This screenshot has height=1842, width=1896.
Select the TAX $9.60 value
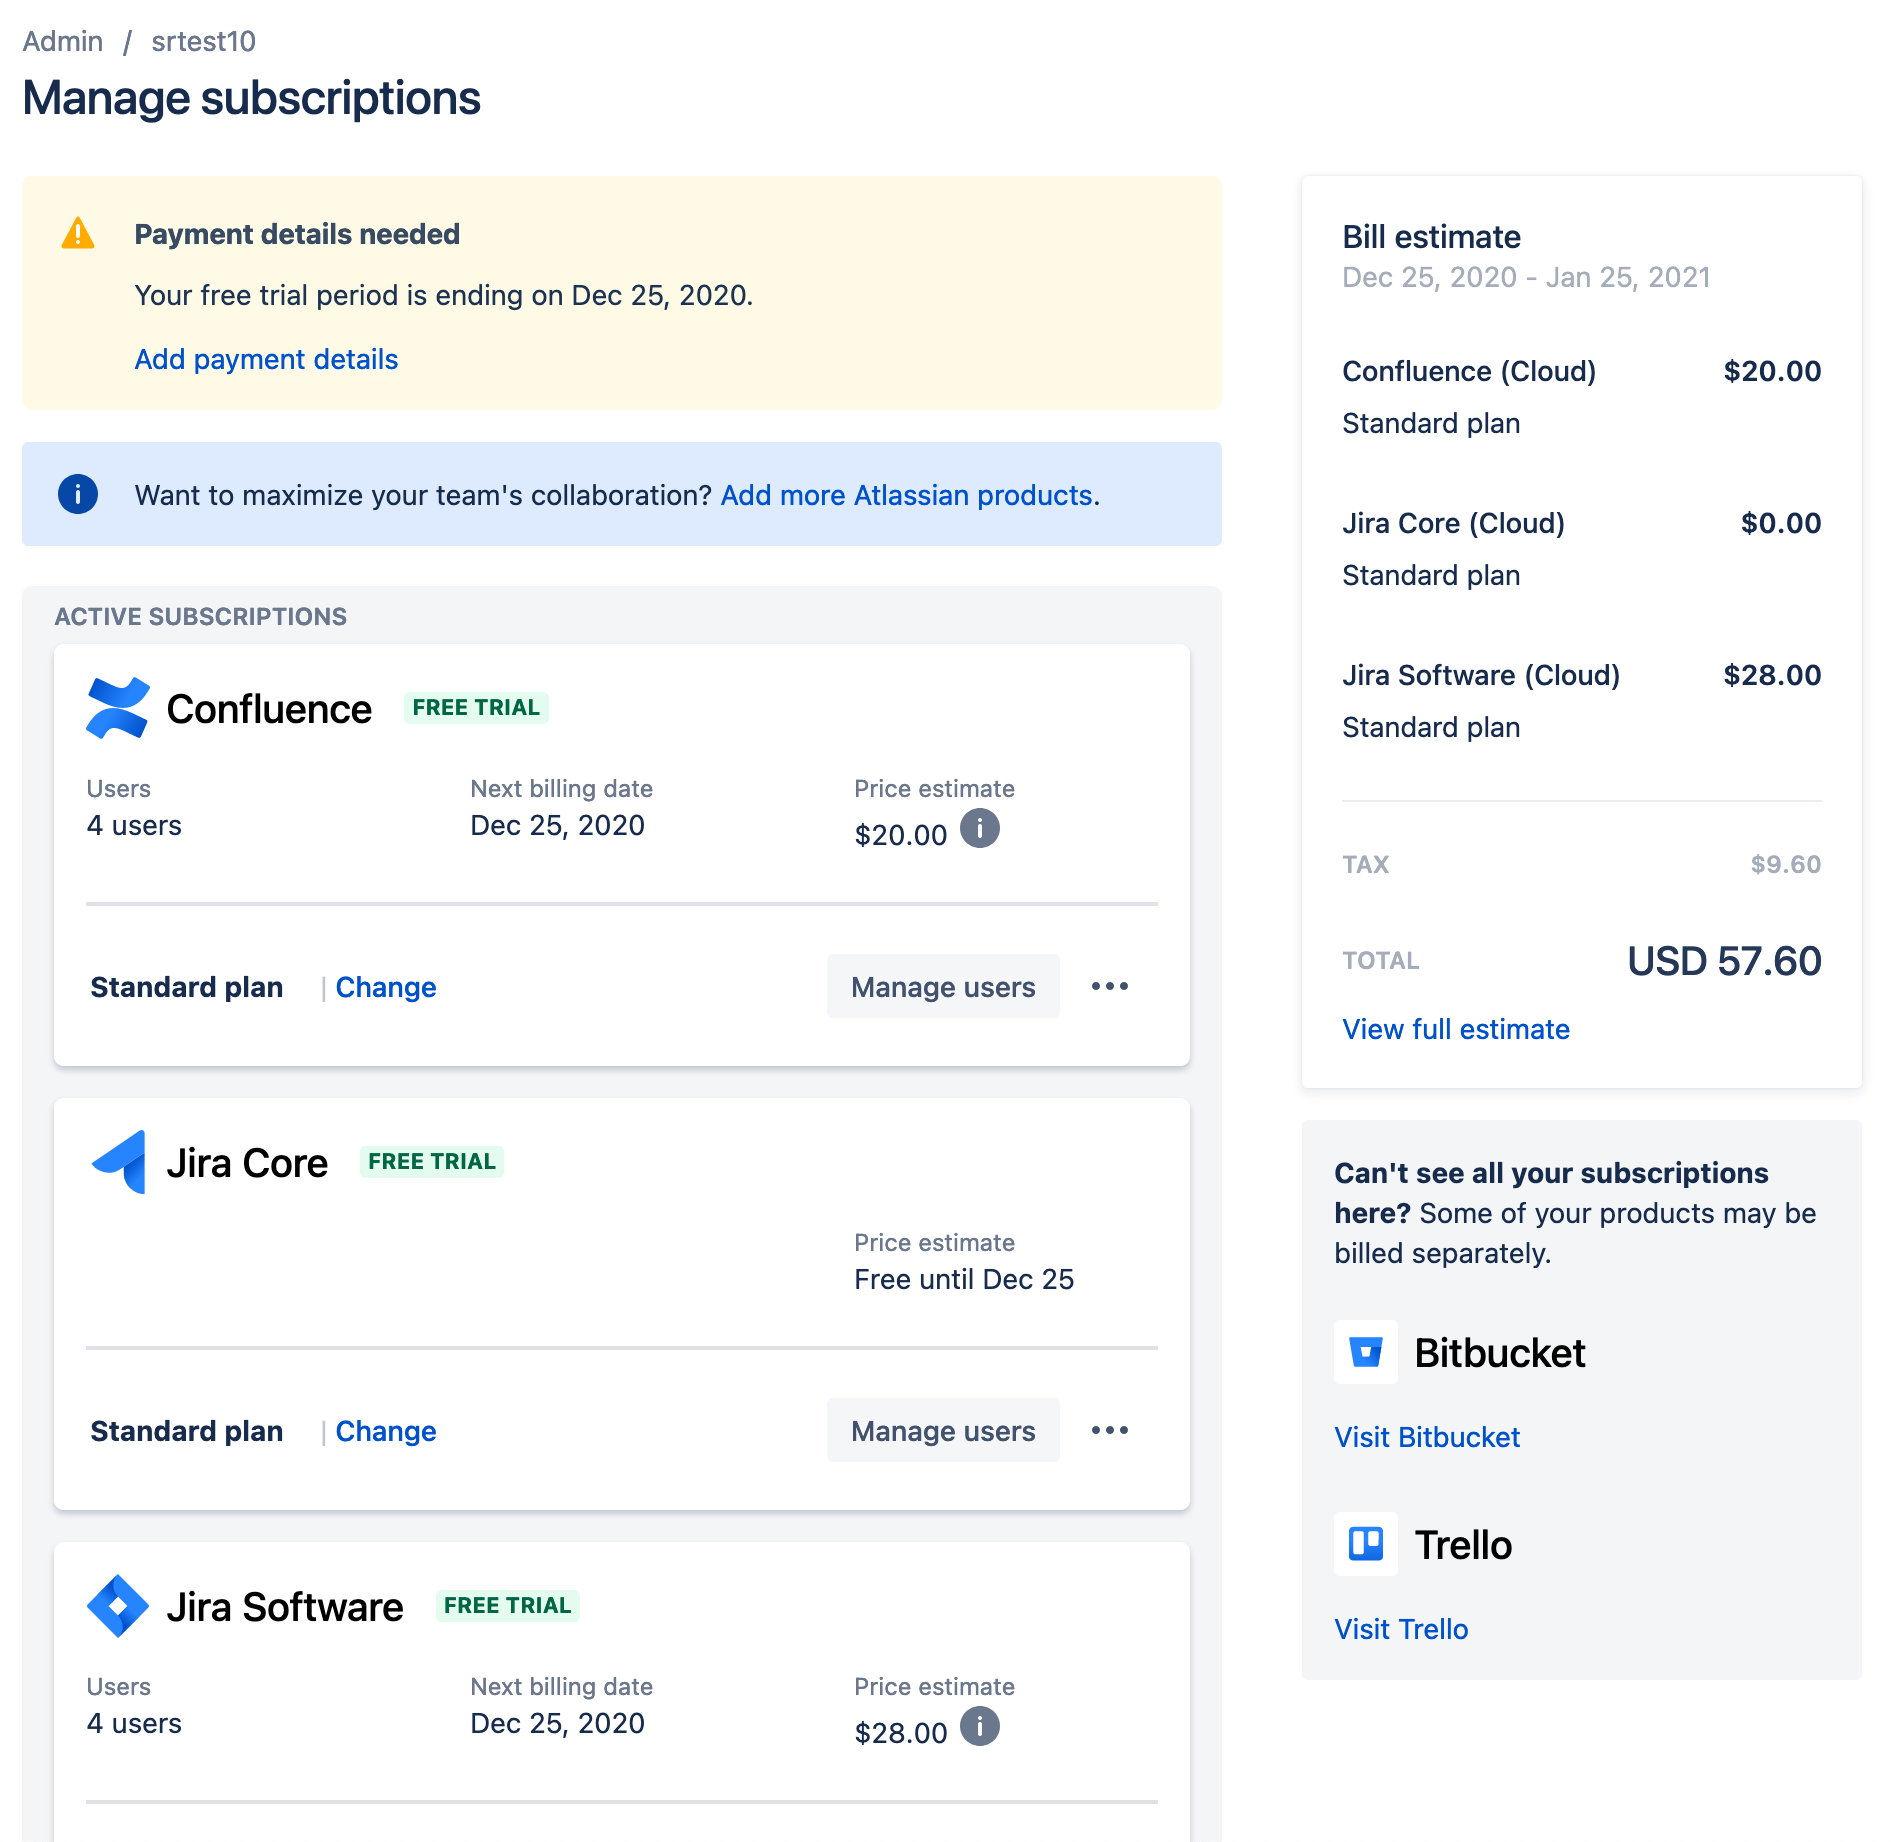[x=1786, y=864]
